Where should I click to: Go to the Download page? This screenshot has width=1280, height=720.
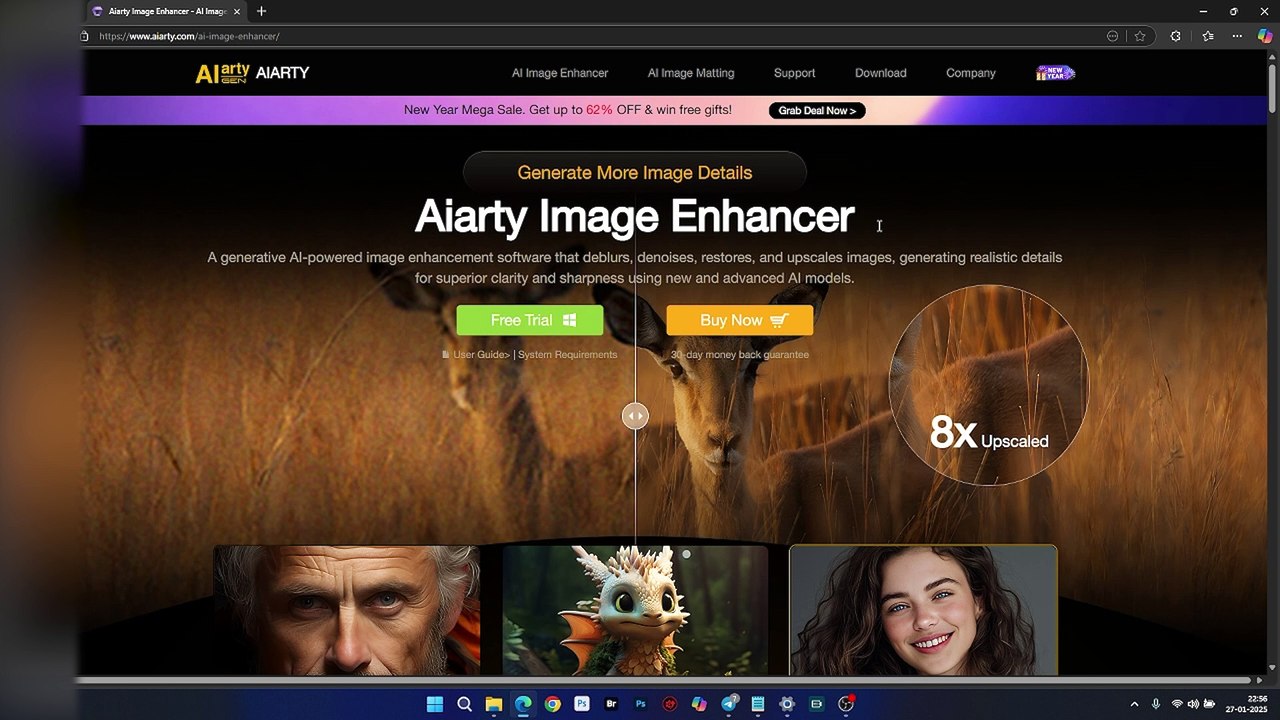pos(881,73)
